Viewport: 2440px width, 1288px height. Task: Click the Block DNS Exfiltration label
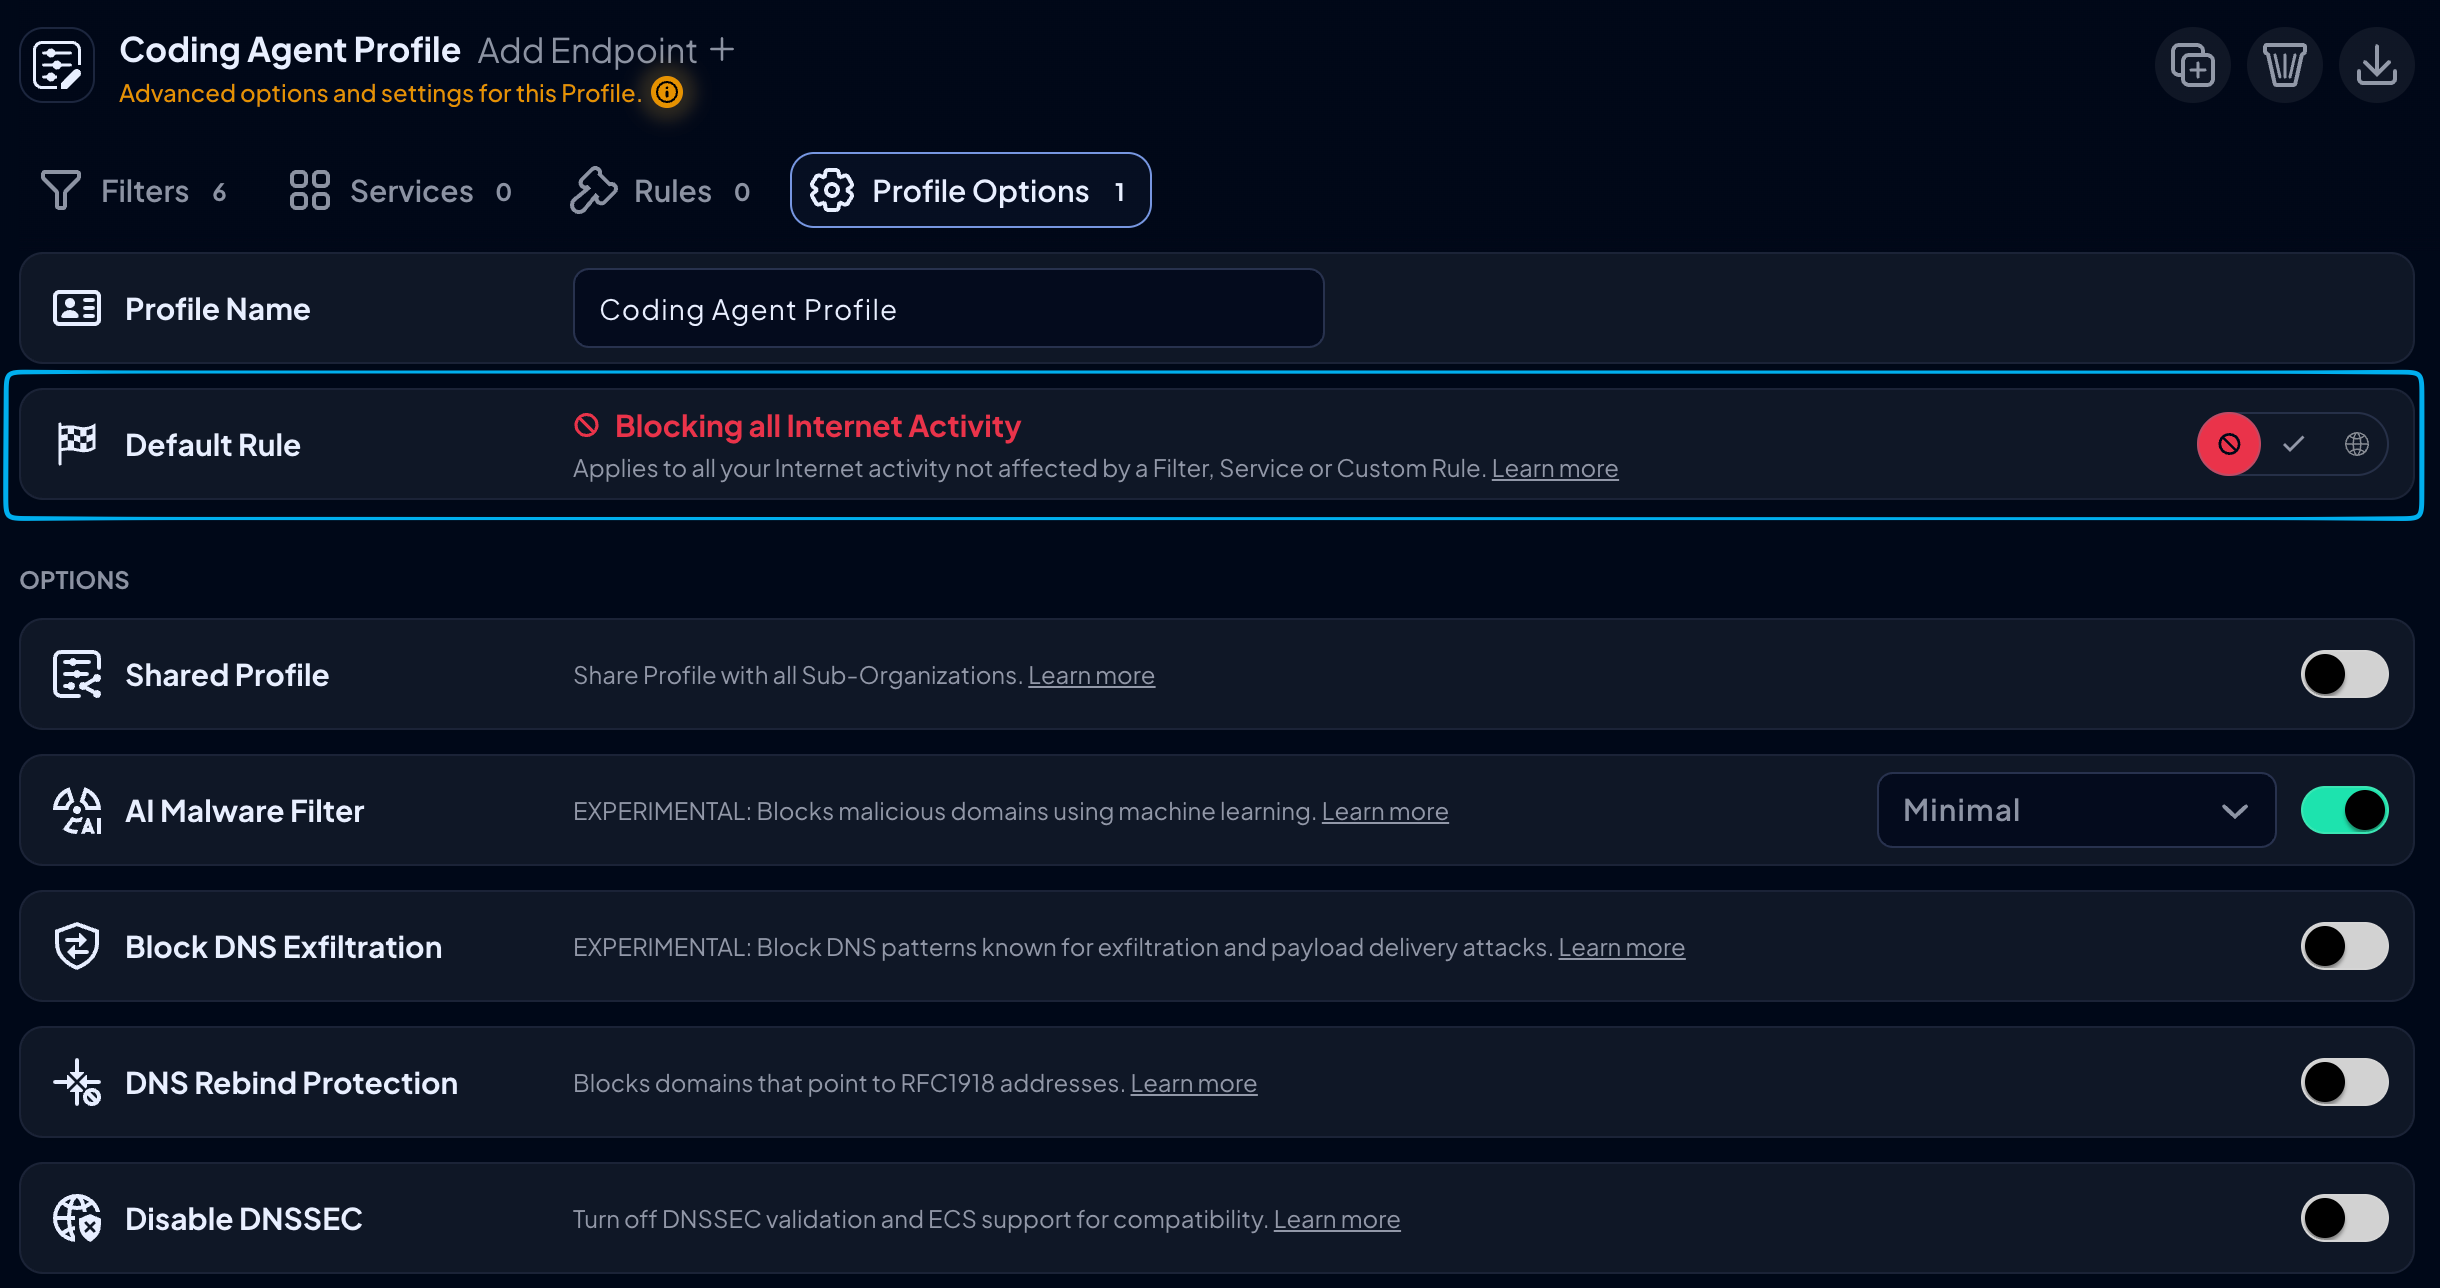click(283, 947)
